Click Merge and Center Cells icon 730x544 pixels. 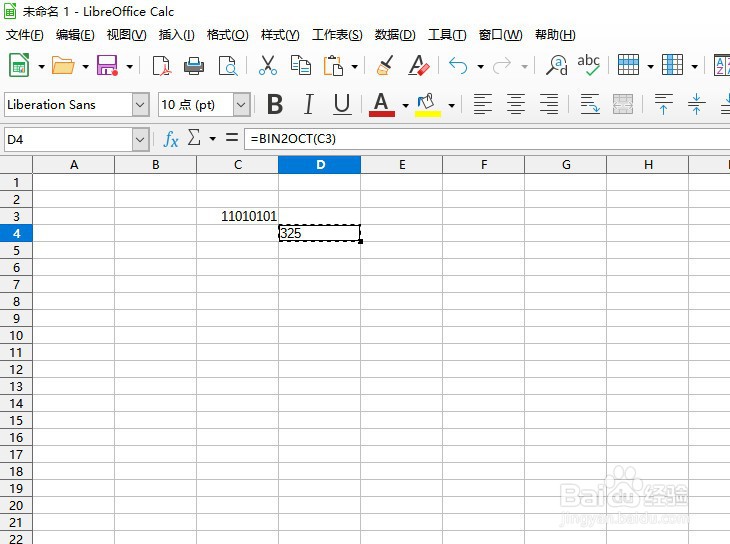(x=623, y=104)
